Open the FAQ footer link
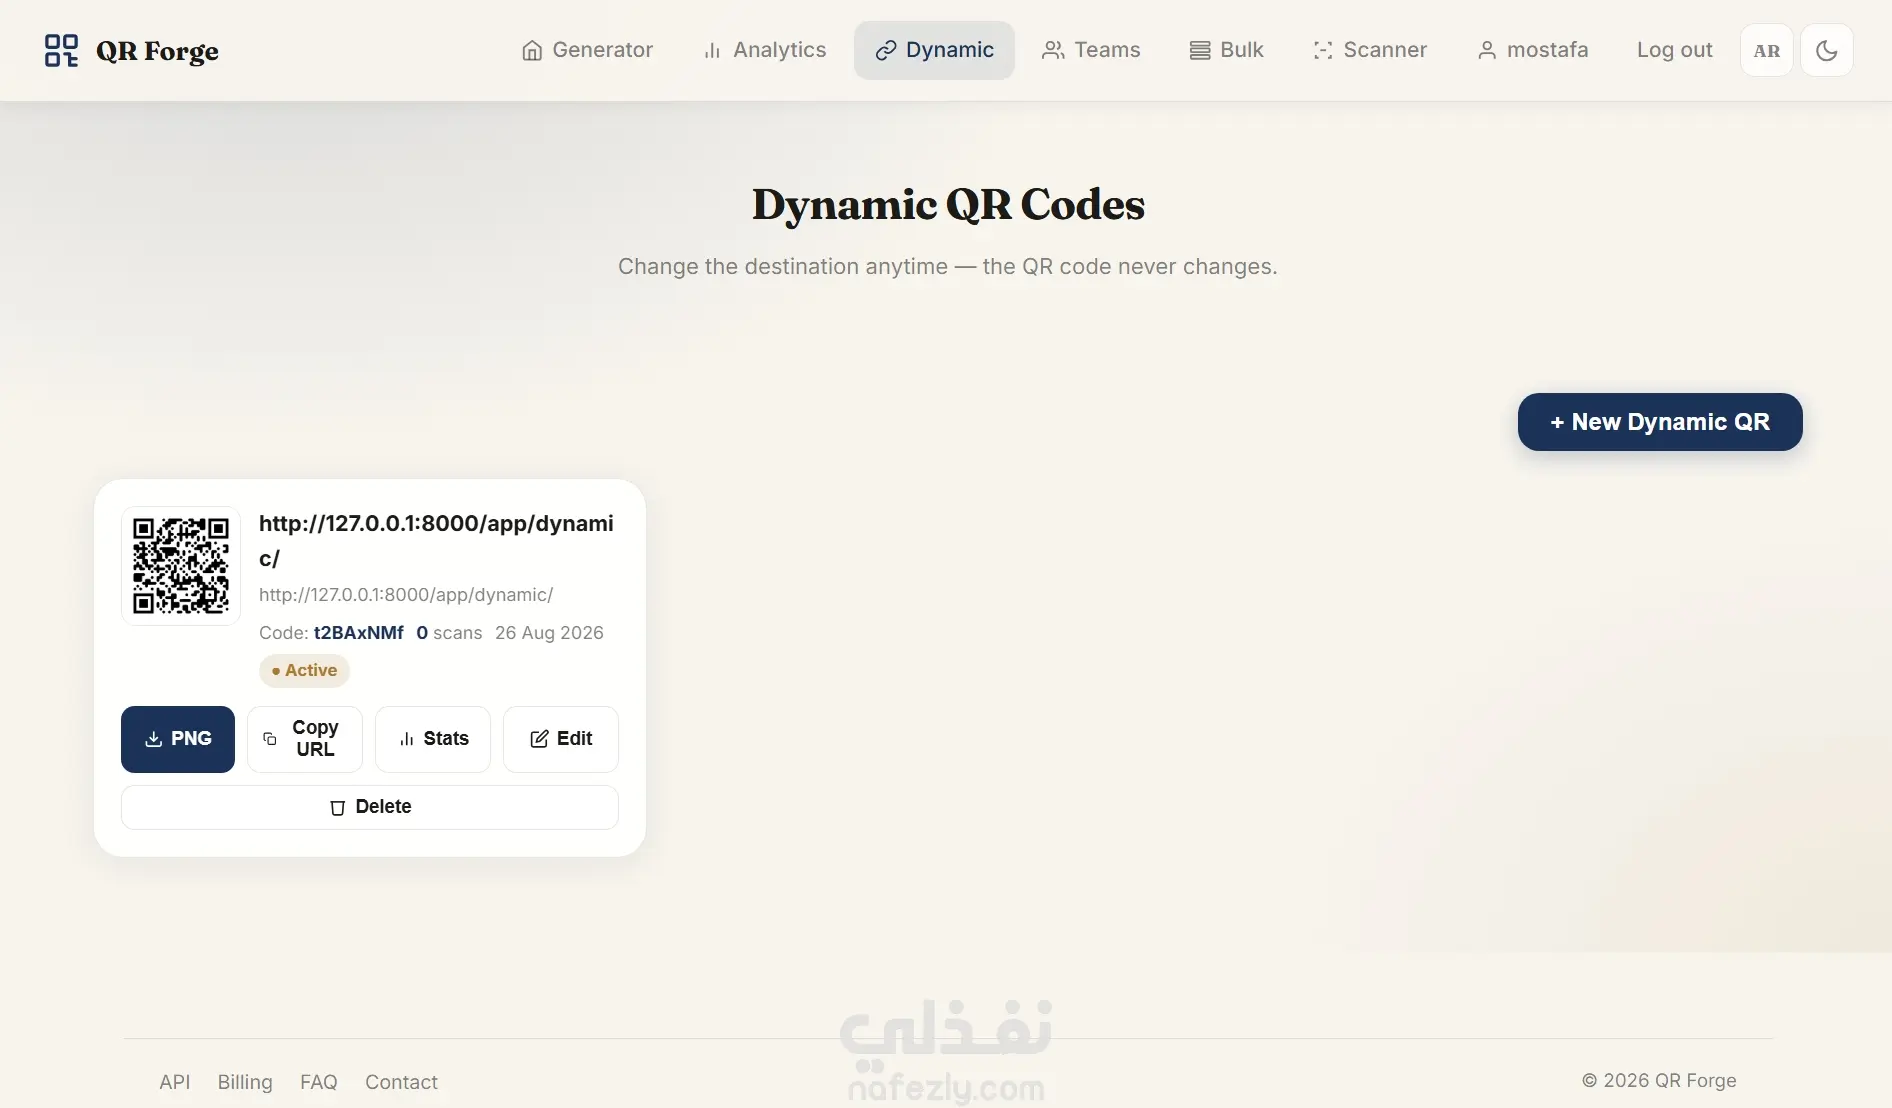Screen dimensions: 1892x1108 click(x=319, y=1082)
